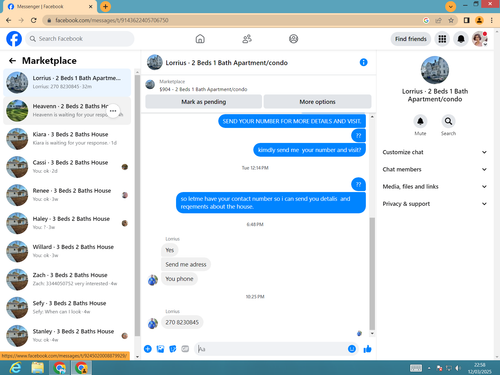The image size is (500, 375).
Task: Open tab search dropdown in Chrome
Action: 450,6
